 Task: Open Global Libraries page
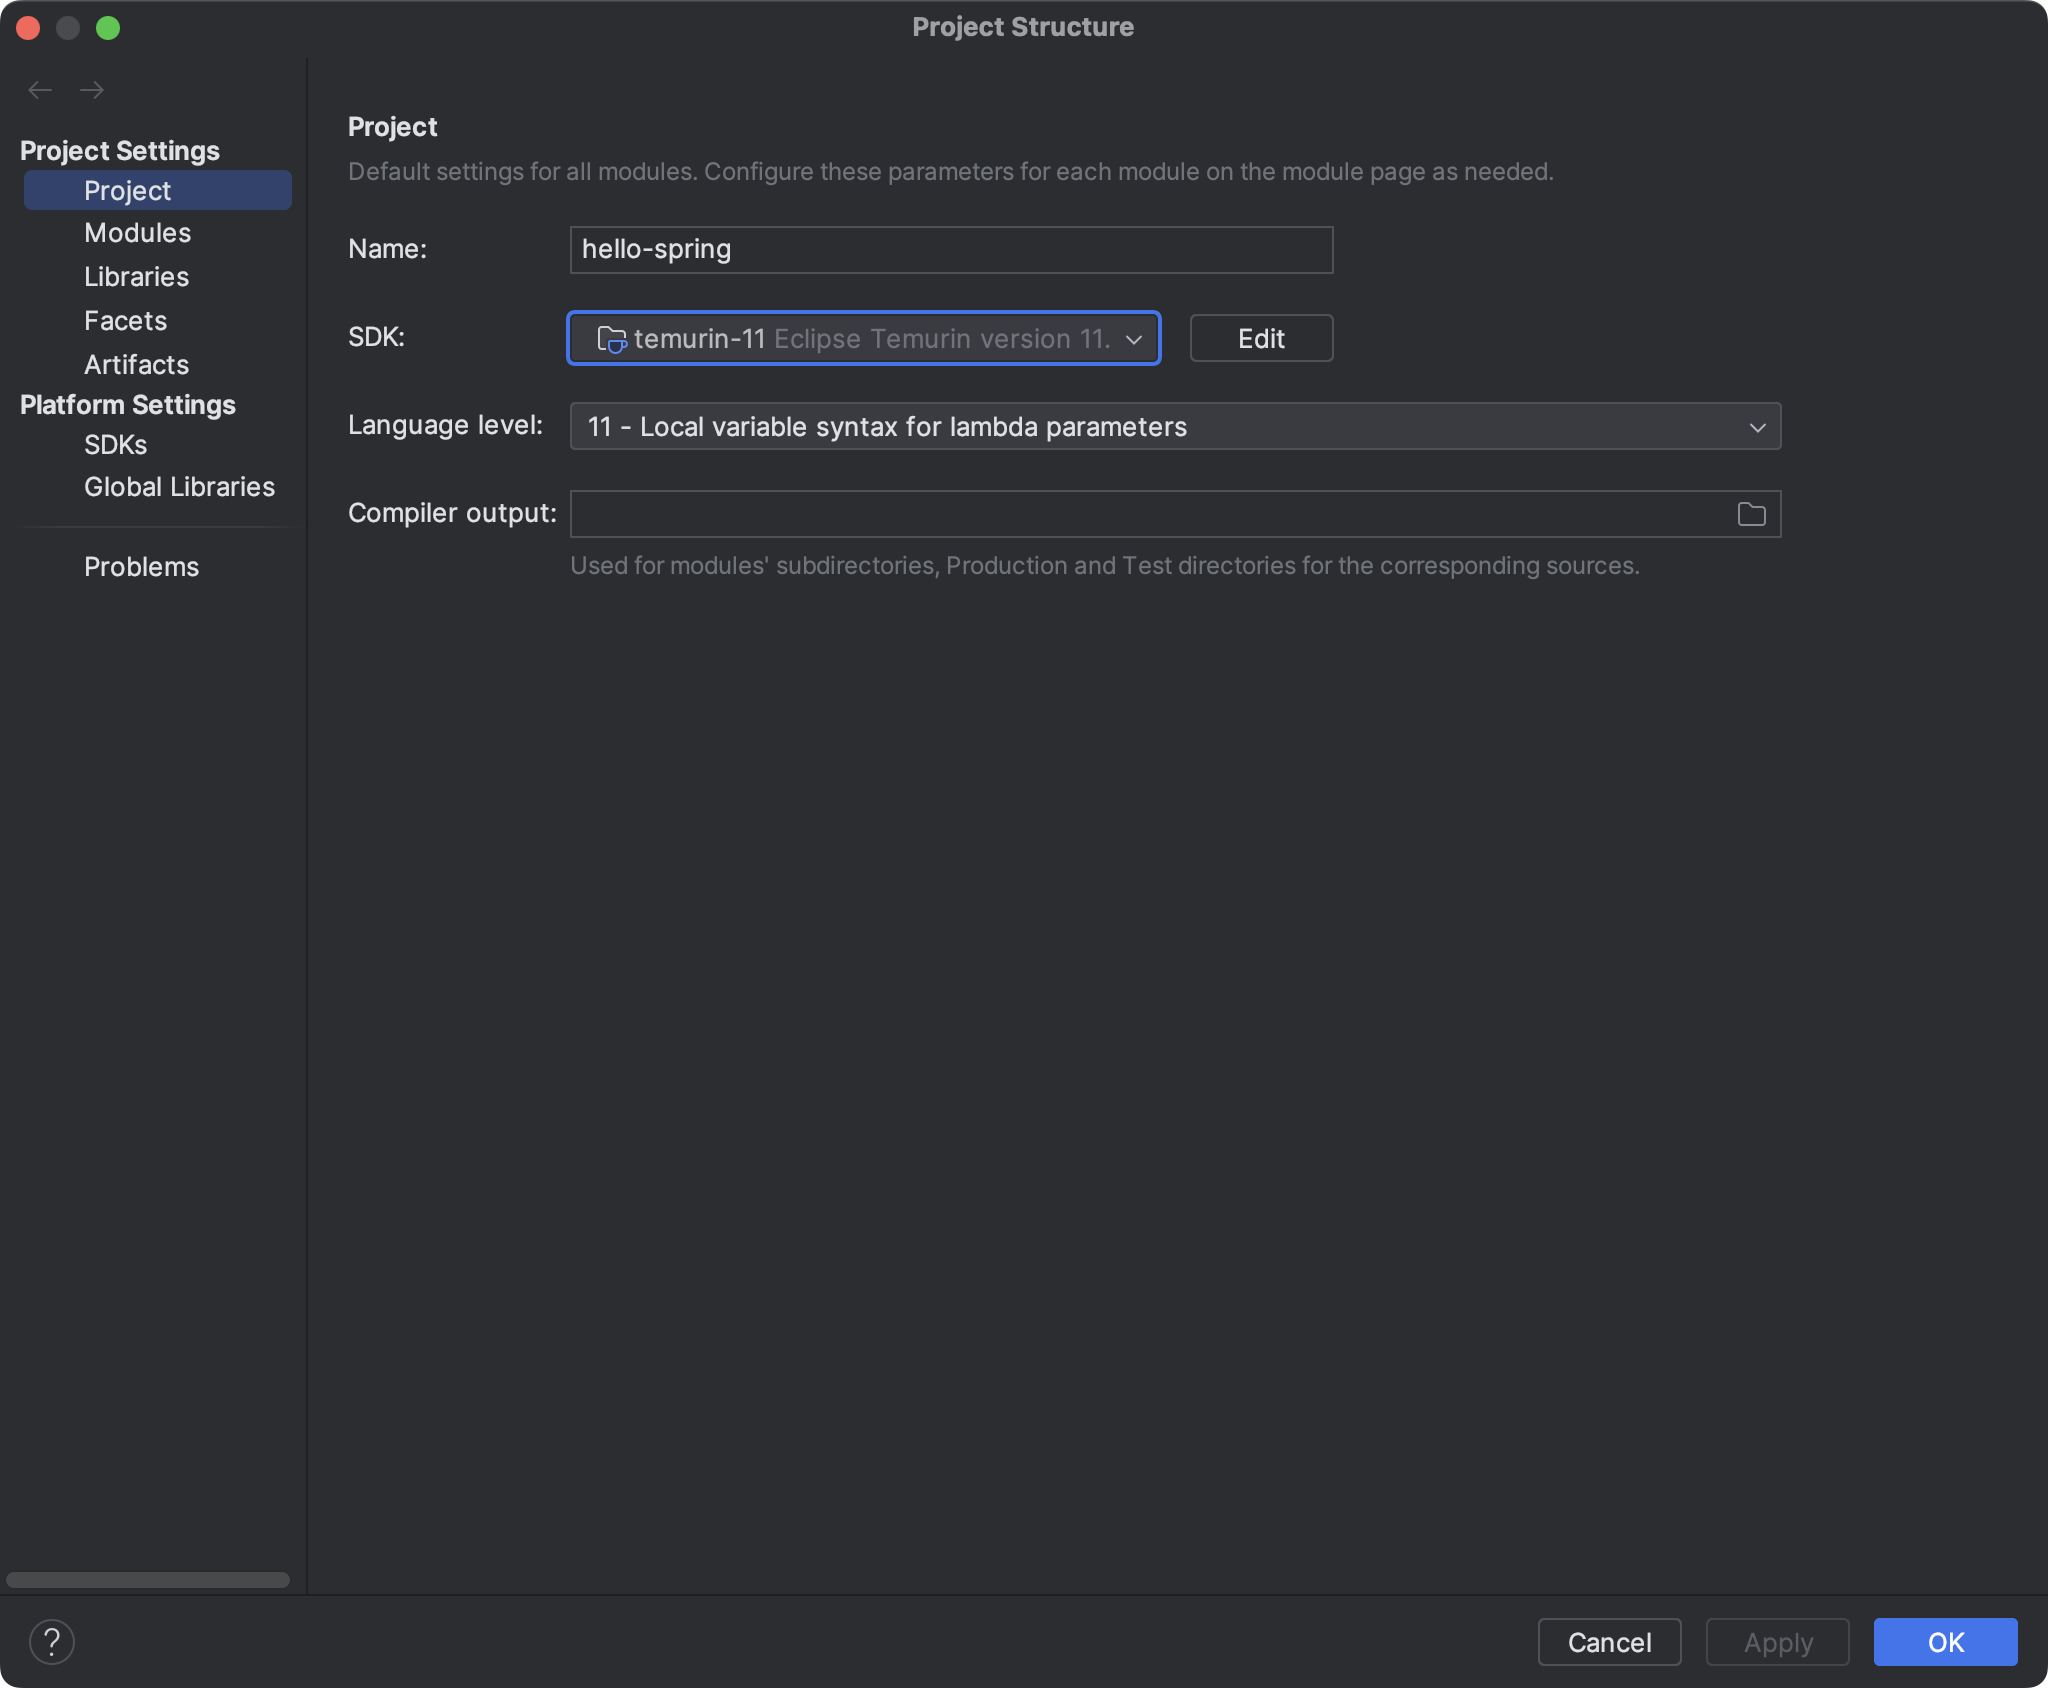click(179, 487)
